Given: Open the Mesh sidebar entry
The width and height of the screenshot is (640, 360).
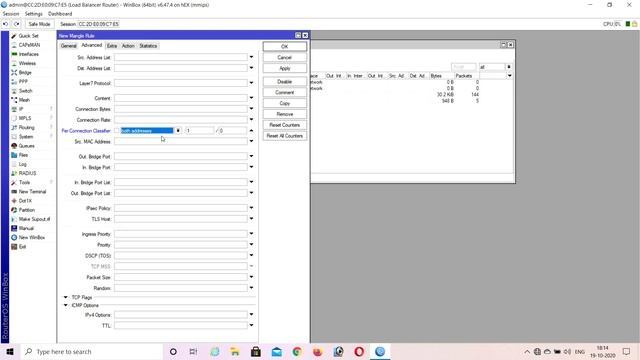Looking at the screenshot, I should (x=24, y=100).
